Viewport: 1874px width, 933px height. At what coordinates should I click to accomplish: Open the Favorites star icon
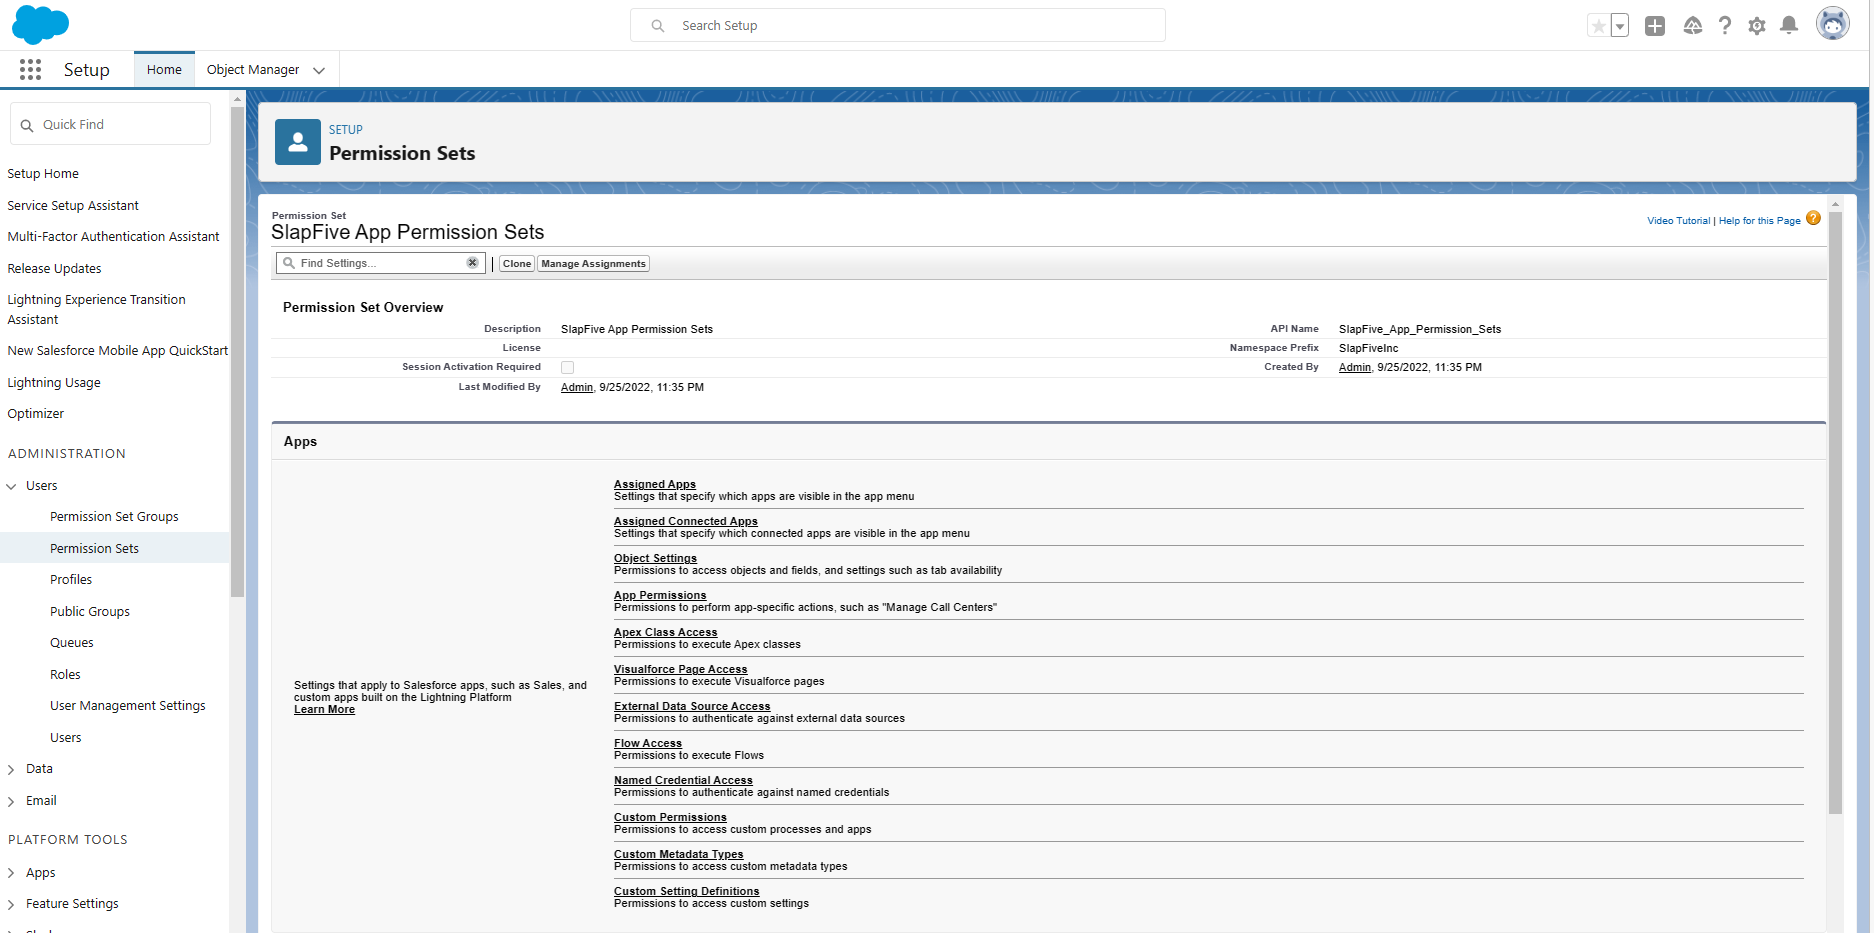(x=1598, y=26)
